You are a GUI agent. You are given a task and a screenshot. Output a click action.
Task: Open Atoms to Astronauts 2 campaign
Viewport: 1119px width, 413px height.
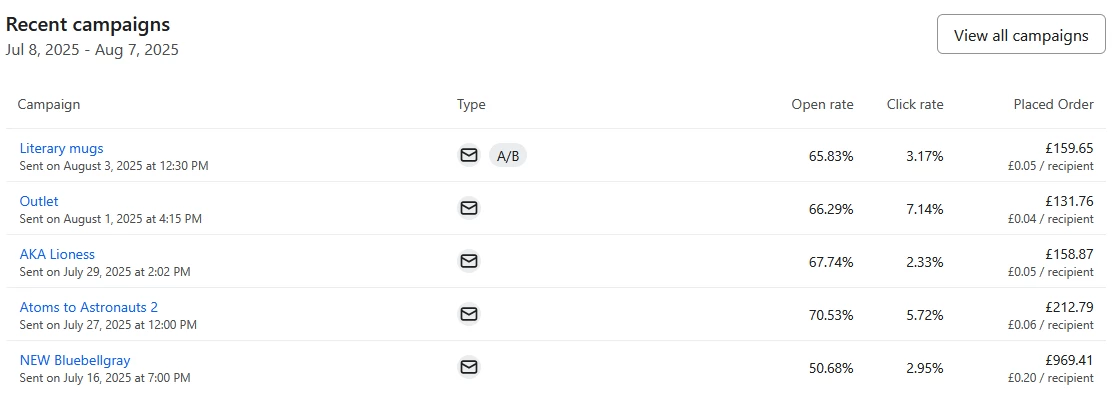(x=88, y=307)
